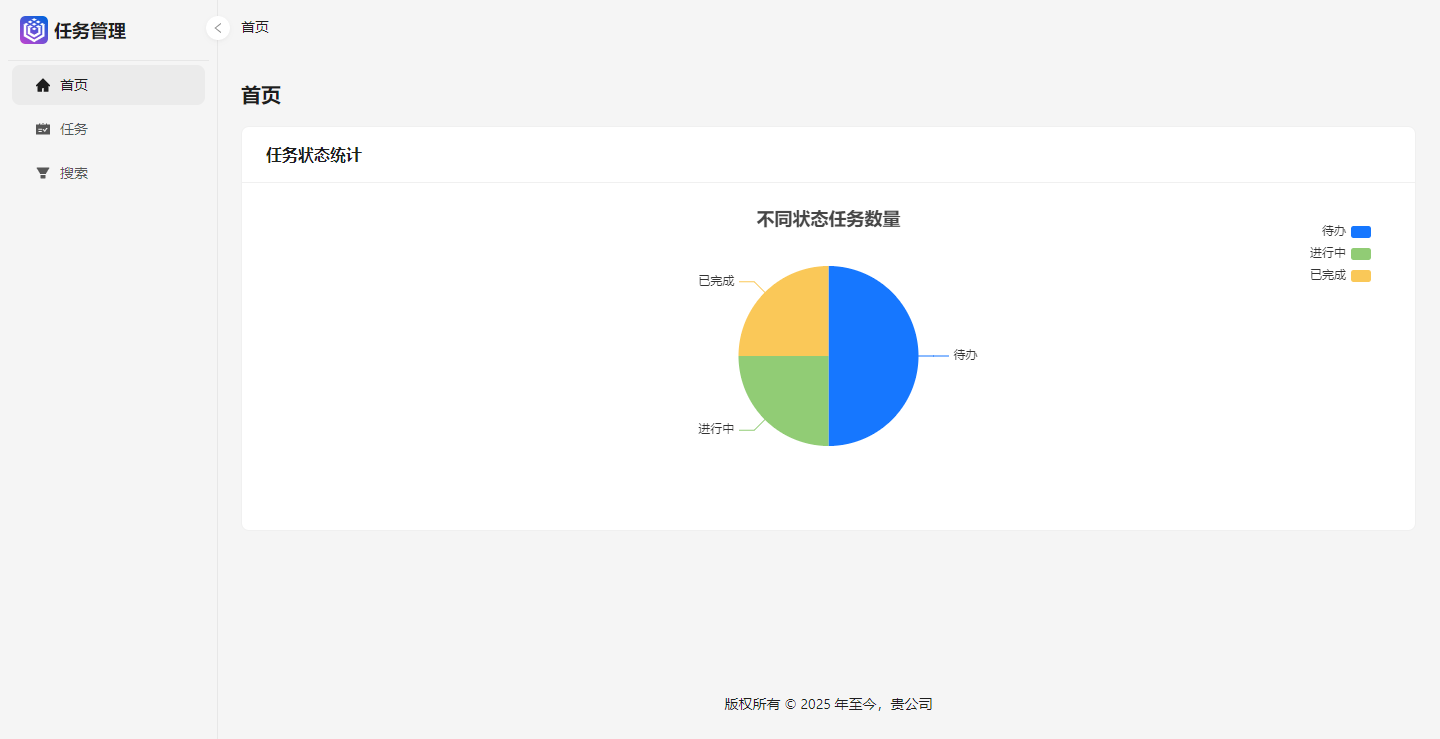The width and height of the screenshot is (1440, 739).
Task: Select 首页 in the sidebar navigation
Action: [75, 85]
